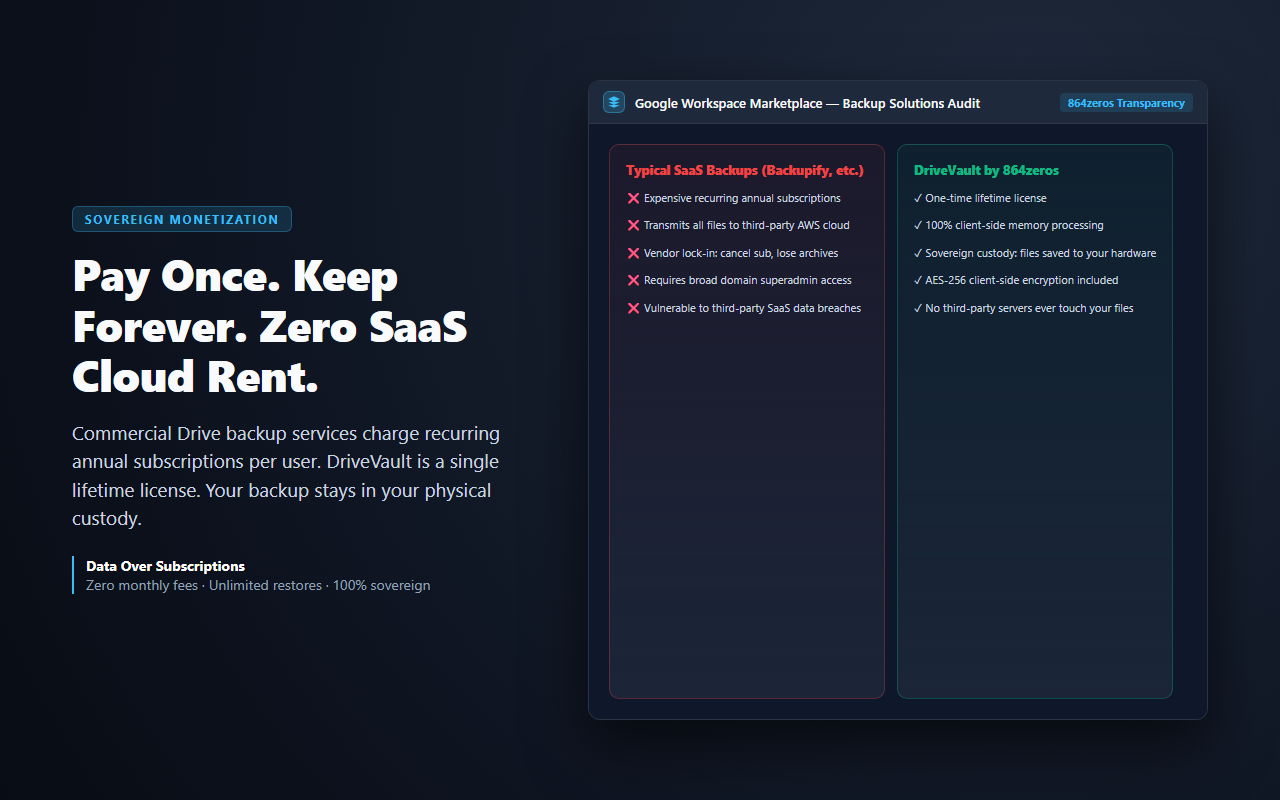Viewport: 1280px width, 800px height.
Task: Select the 'Typical SaaS Backups (Backupify, etc.)' heading
Action: tap(745, 171)
